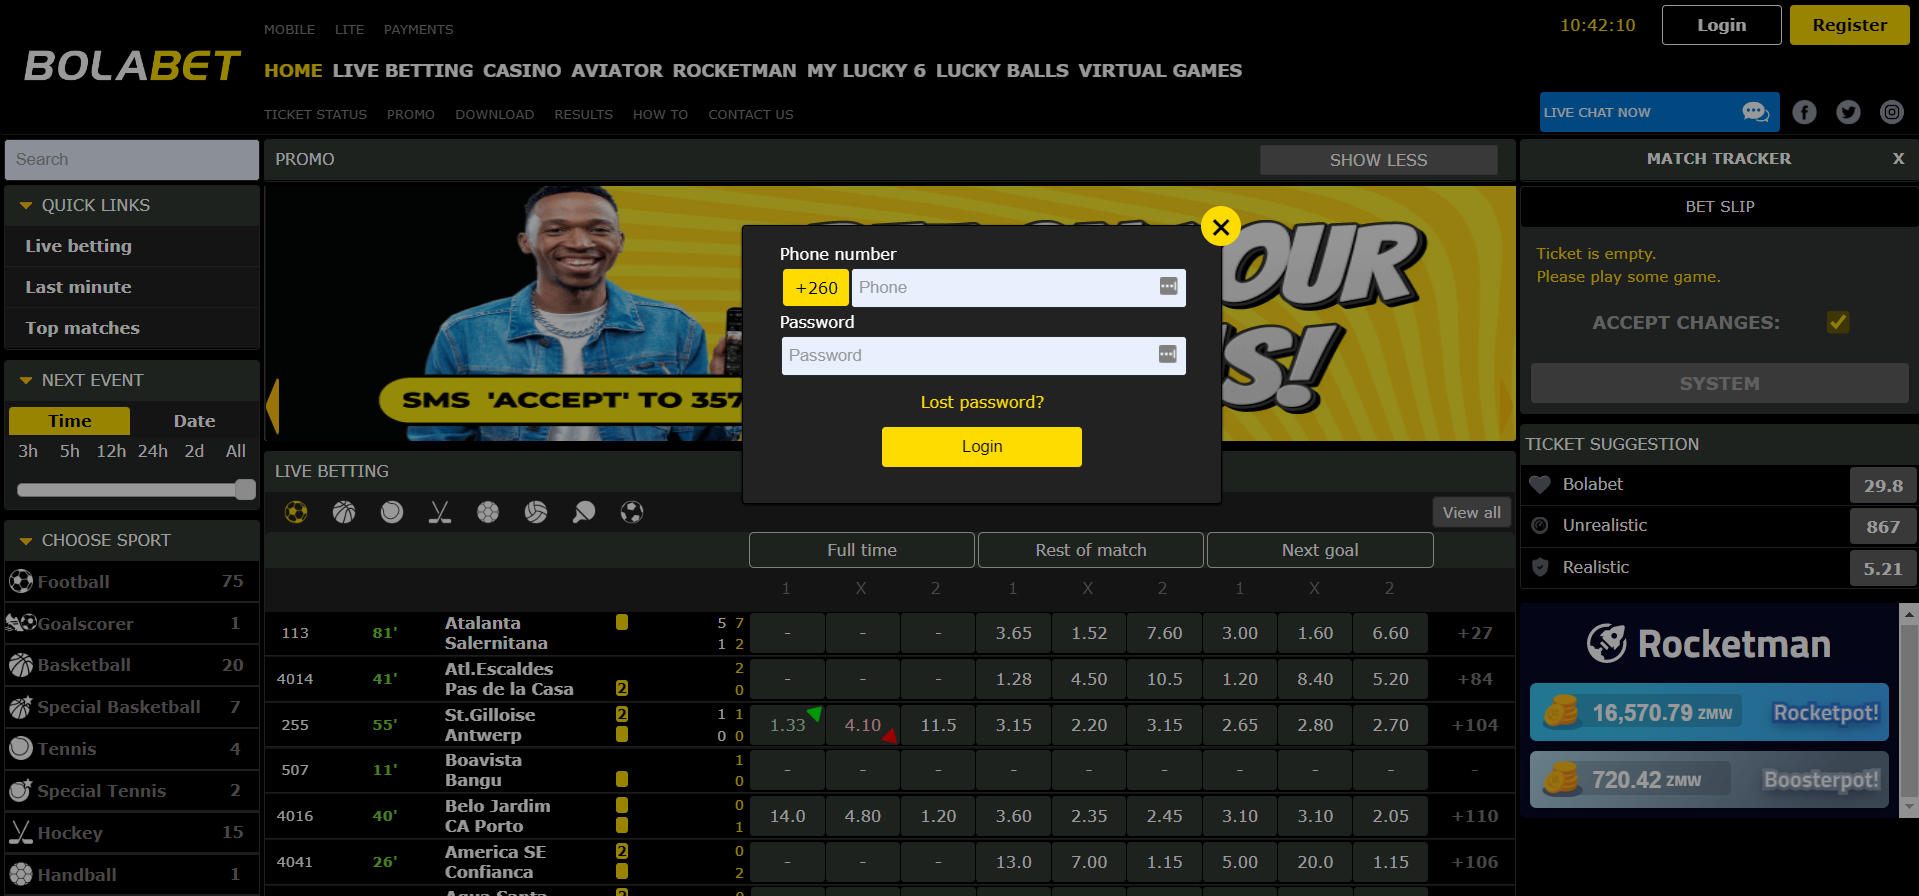1919x896 pixels.
Task: Click the Bolabet heart icon in Ticket Suggestion
Action: (1540, 484)
